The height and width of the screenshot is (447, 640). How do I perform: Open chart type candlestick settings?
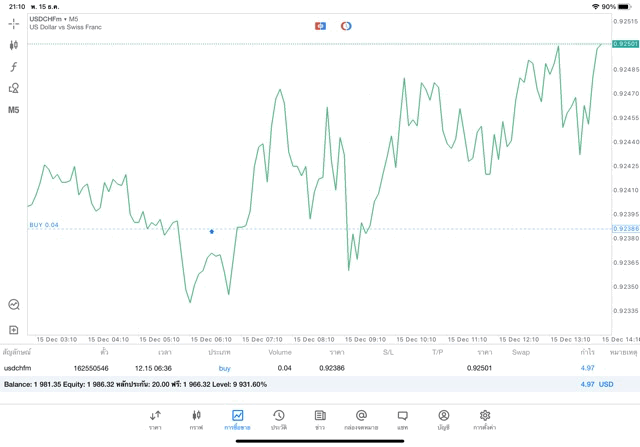pos(14,45)
